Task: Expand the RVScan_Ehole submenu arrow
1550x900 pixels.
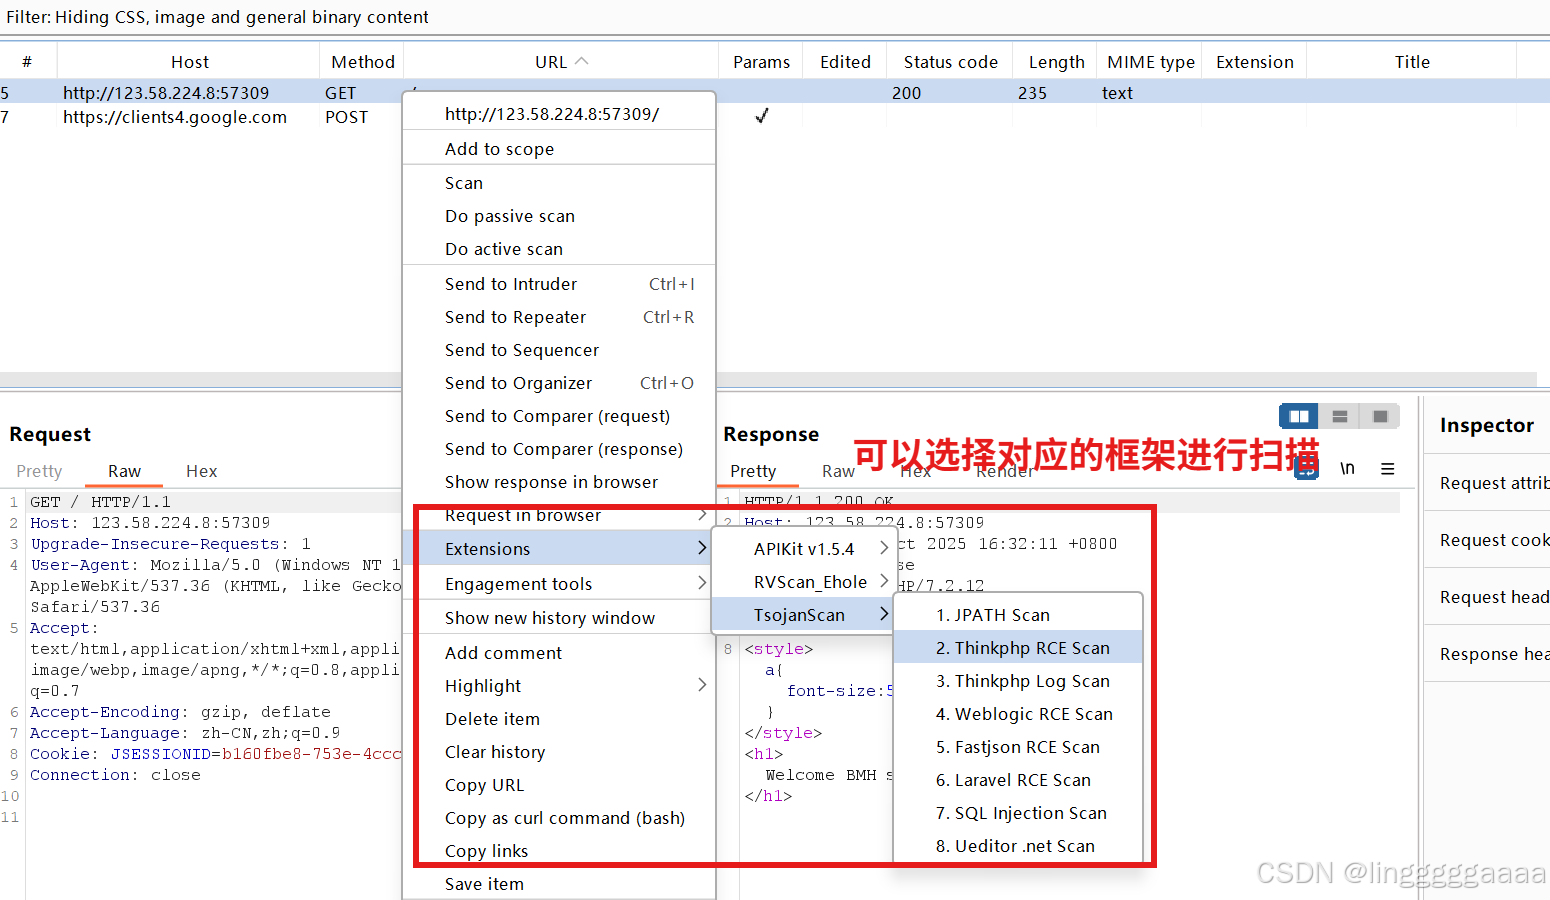Action: (884, 581)
